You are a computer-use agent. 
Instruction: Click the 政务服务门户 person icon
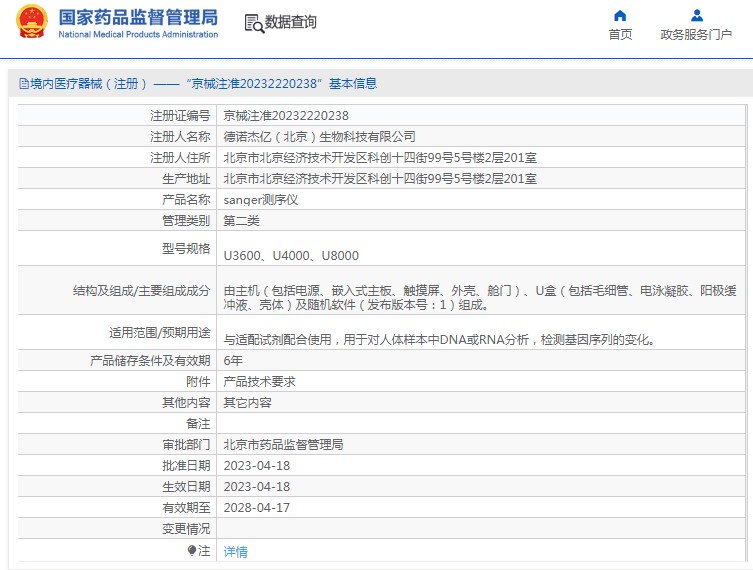click(697, 15)
